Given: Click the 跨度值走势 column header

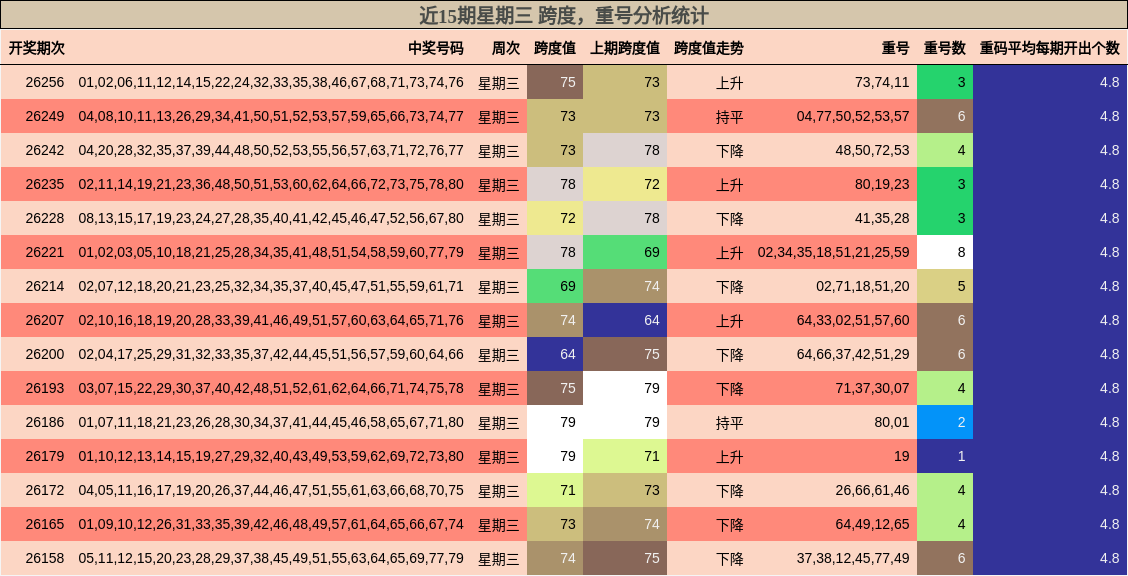Looking at the screenshot, I should tap(709, 48).
